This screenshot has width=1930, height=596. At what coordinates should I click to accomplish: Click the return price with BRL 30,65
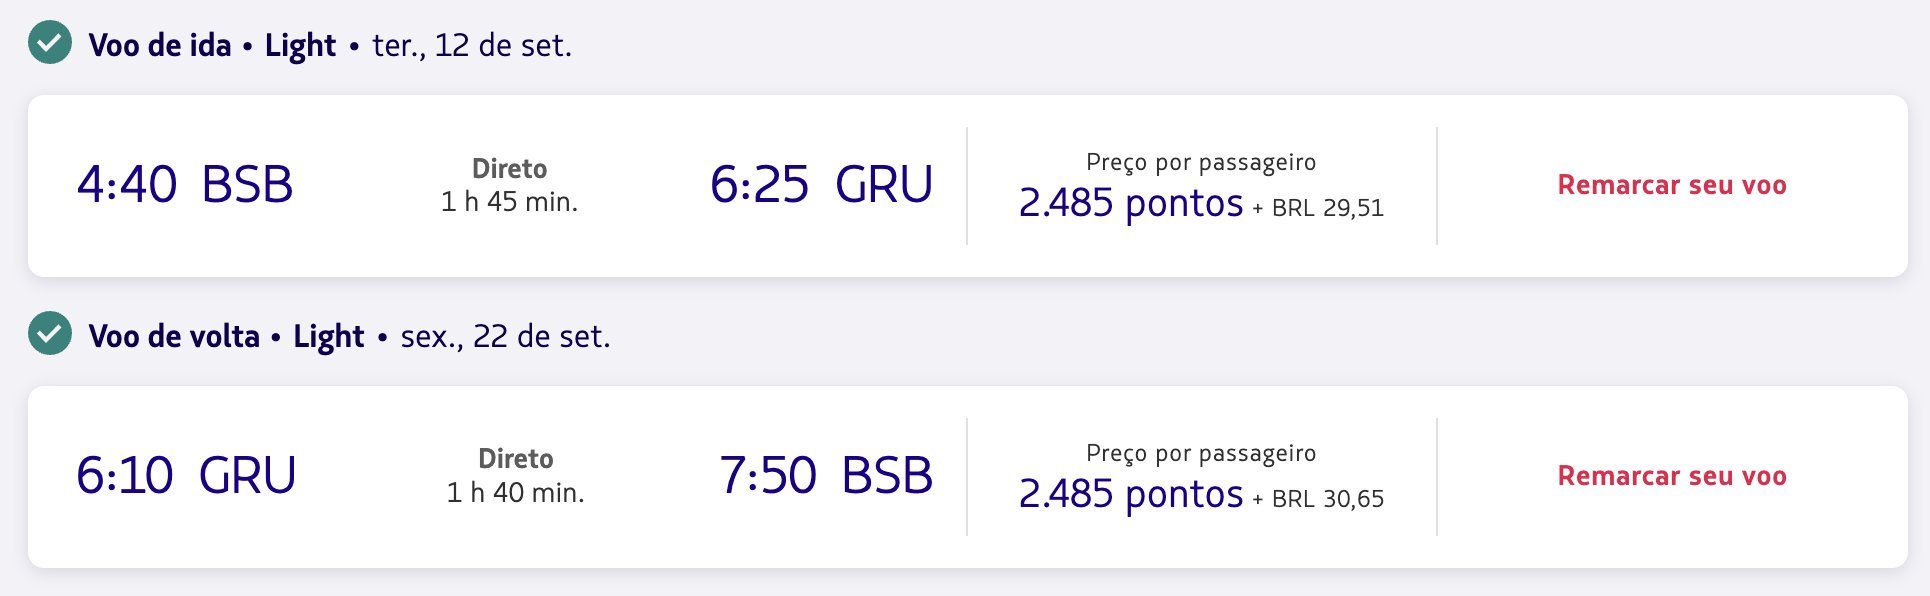point(1201,494)
